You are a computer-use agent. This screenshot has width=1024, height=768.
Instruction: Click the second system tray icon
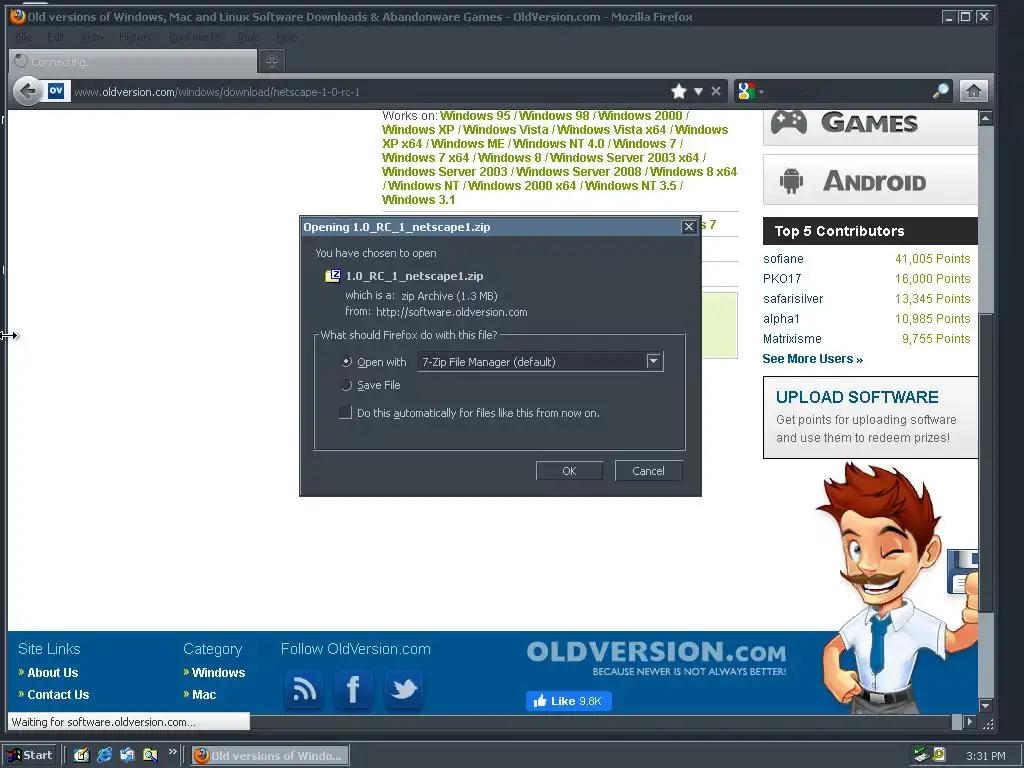click(939, 754)
